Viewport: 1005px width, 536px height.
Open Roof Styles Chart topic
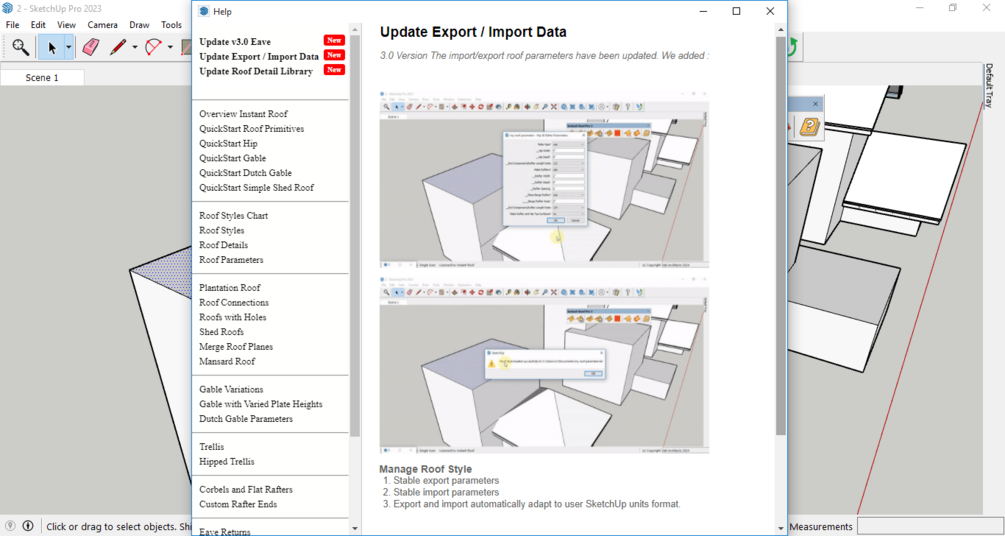233,215
